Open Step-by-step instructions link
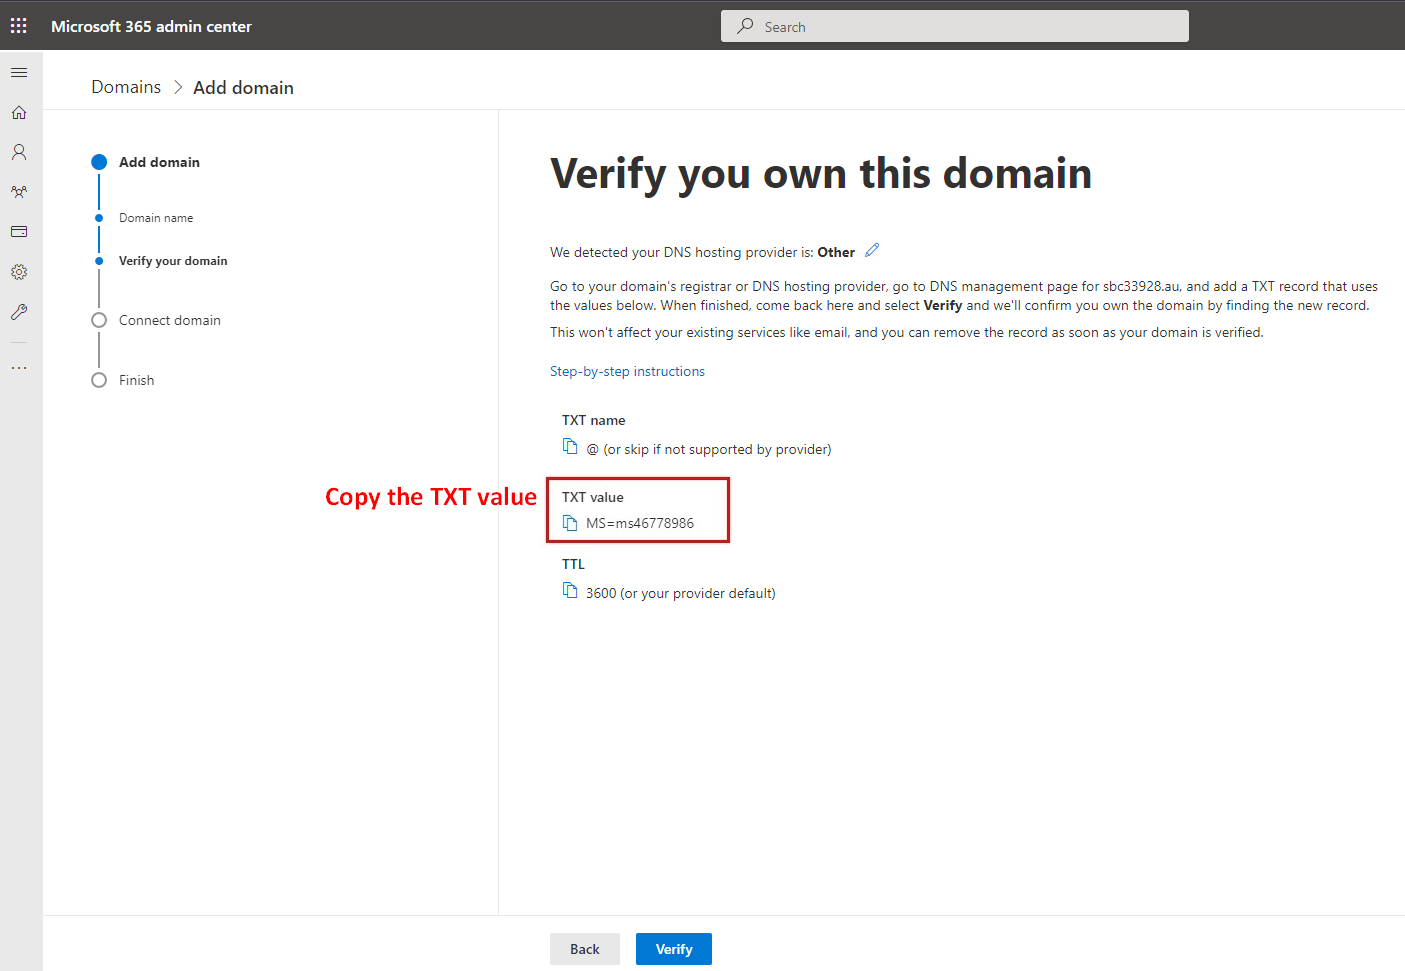 pyautogui.click(x=627, y=371)
